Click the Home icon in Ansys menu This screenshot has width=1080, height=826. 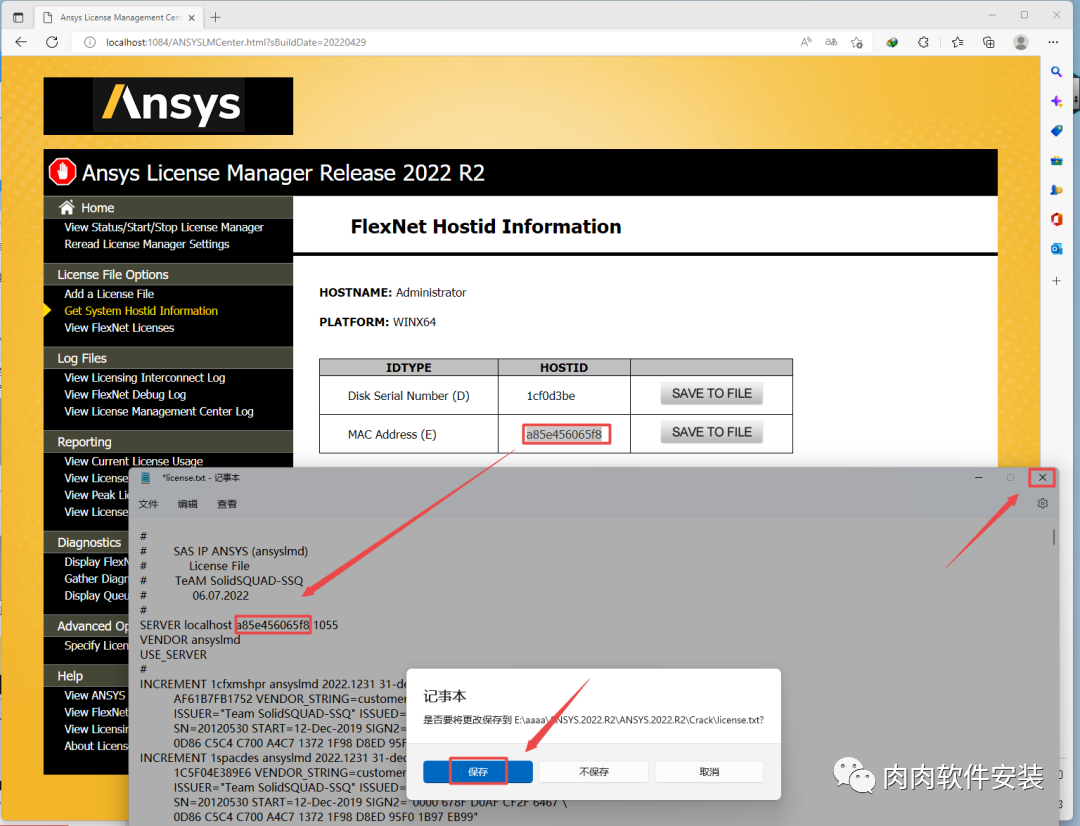tap(66, 207)
